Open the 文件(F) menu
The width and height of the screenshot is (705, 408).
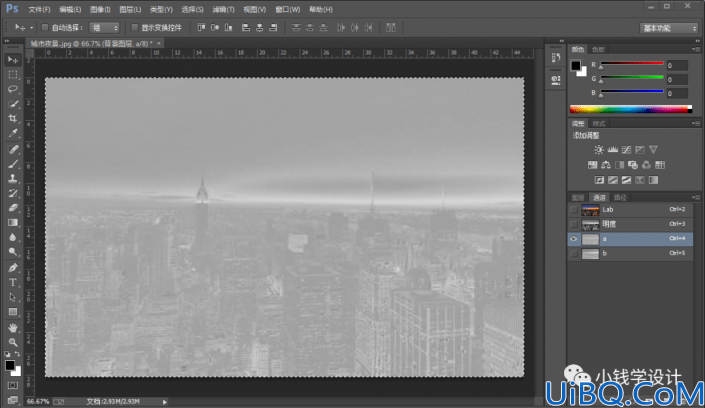coord(39,9)
